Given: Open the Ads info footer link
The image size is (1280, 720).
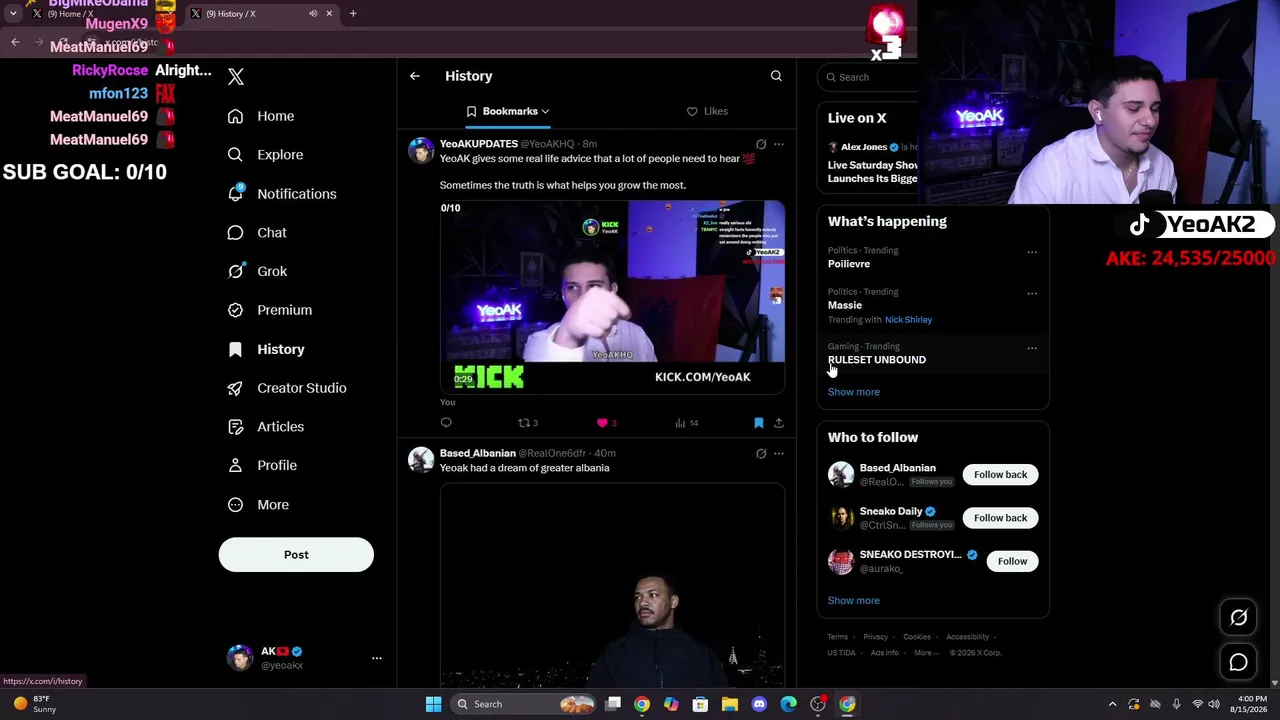Looking at the screenshot, I should [x=885, y=653].
